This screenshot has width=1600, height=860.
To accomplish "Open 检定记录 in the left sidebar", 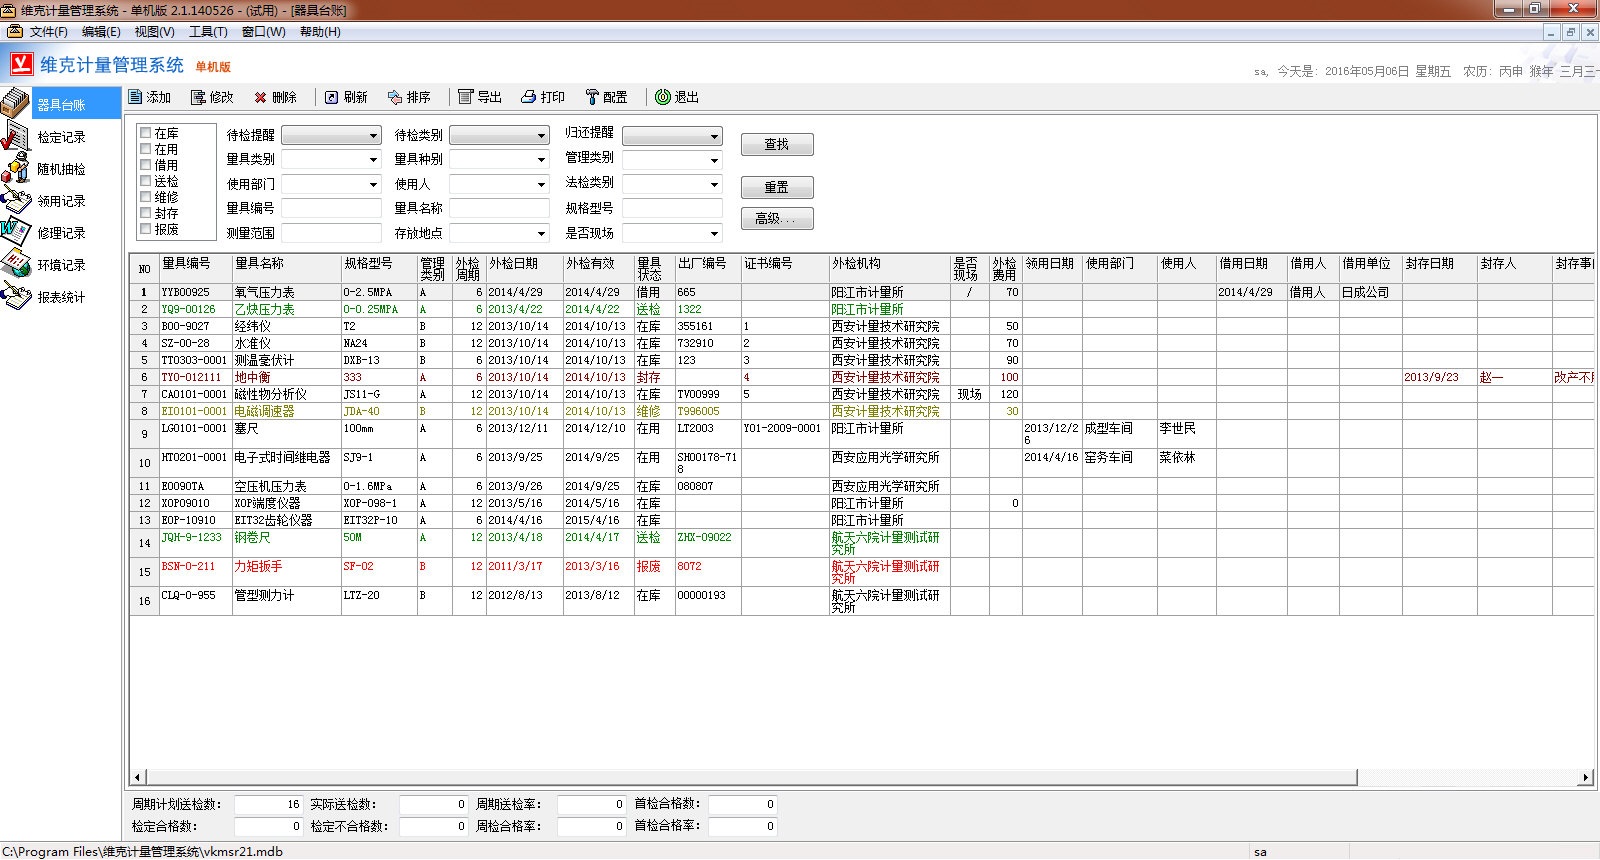I will [x=60, y=137].
